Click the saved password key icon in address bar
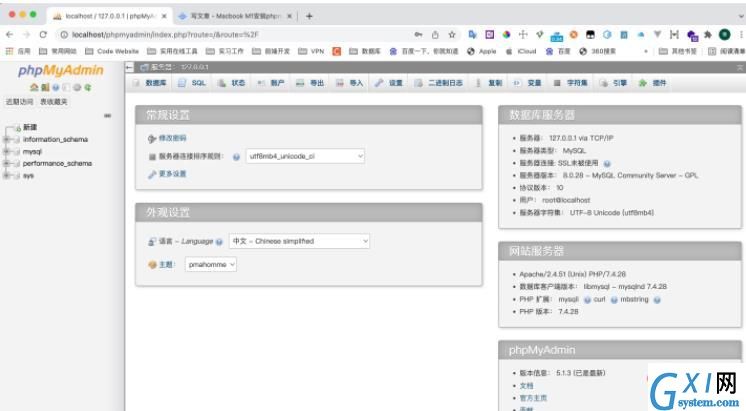 (x=418, y=35)
